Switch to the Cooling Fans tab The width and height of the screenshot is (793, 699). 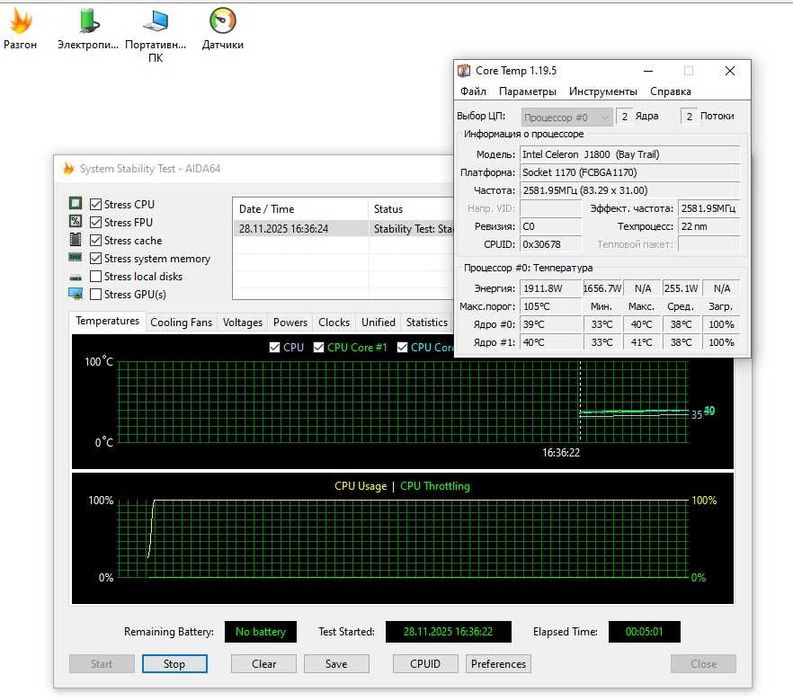click(x=181, y=323)
